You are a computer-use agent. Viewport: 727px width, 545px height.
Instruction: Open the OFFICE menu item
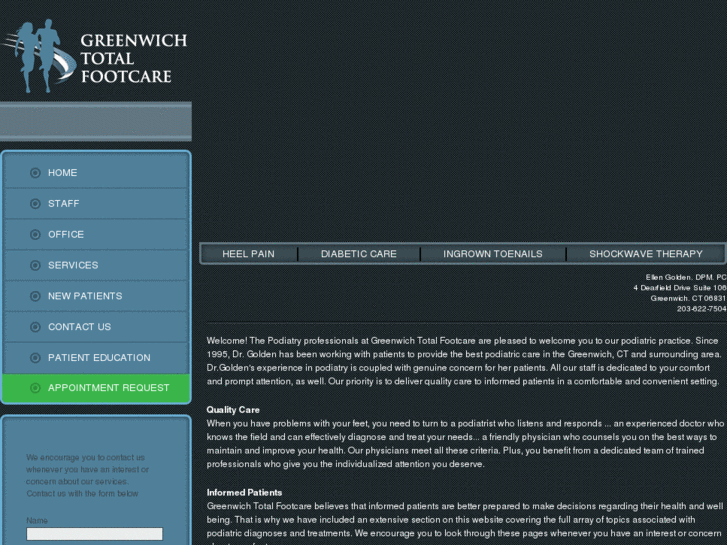pyautogui.click(x=96, y=234)
